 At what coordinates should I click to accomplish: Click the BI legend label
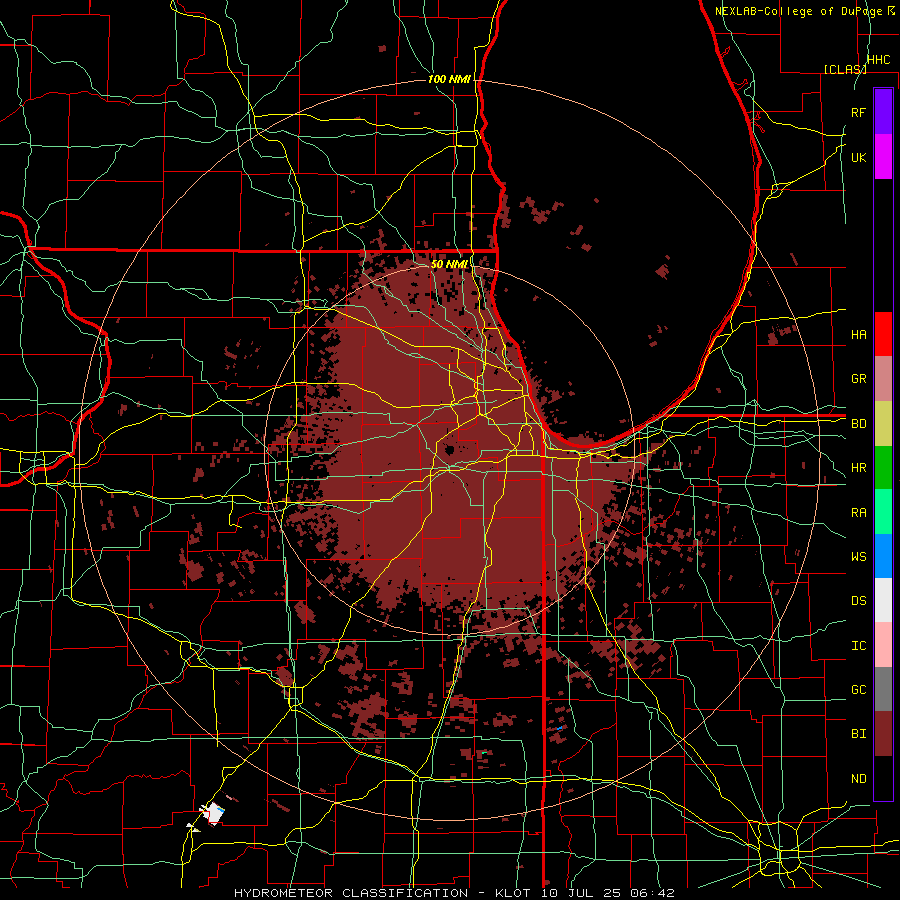tap(859, 734)
